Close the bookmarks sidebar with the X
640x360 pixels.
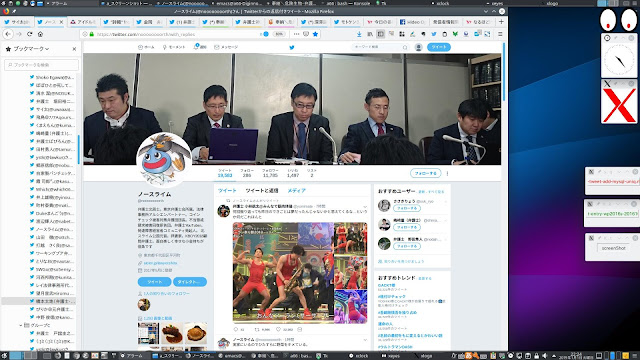pos(74,49)
